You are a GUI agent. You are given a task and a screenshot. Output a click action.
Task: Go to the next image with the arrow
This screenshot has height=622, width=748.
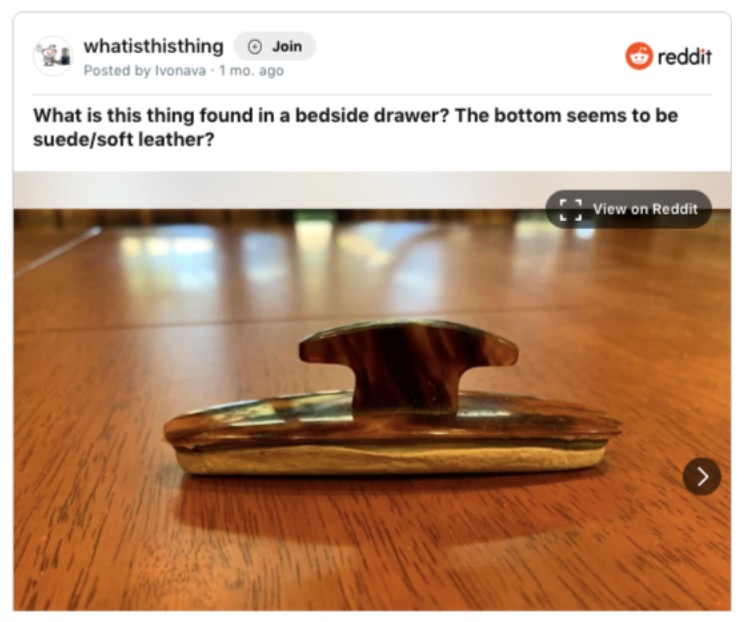[x=702, y=477]
